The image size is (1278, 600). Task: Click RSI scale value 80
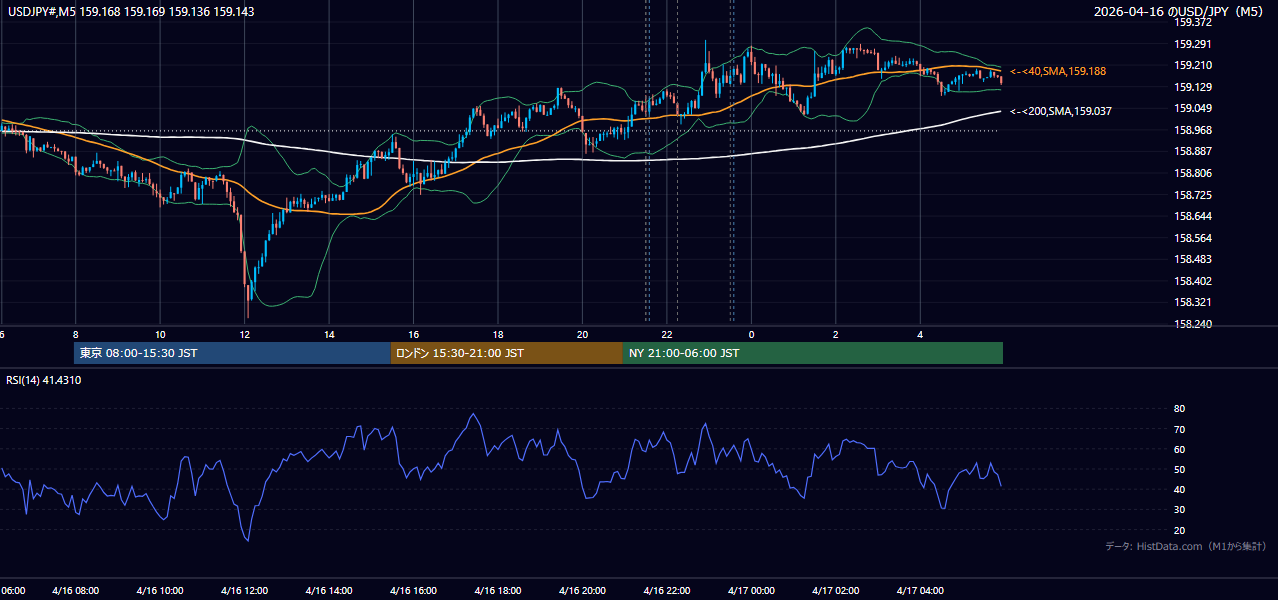1180,409
